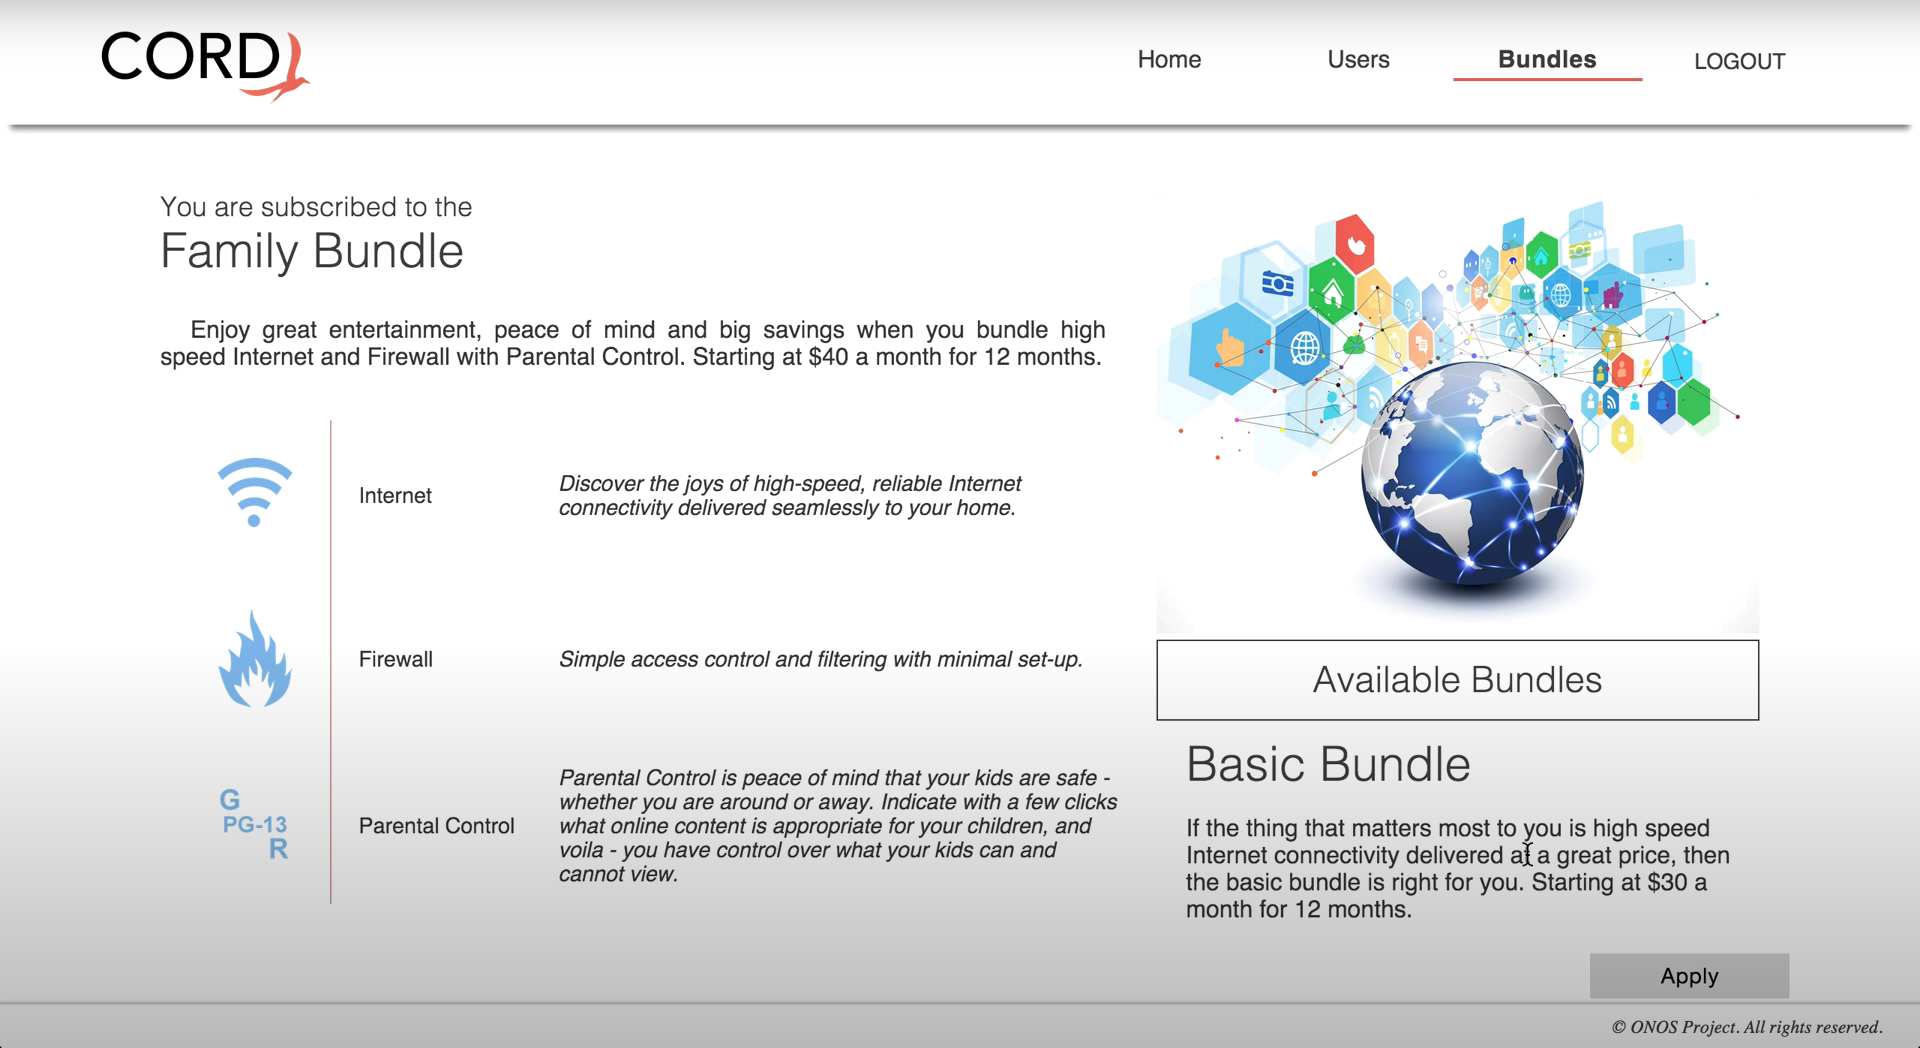Open the Users tab
This screenshot has height=1048, width=1920.
1358,60
